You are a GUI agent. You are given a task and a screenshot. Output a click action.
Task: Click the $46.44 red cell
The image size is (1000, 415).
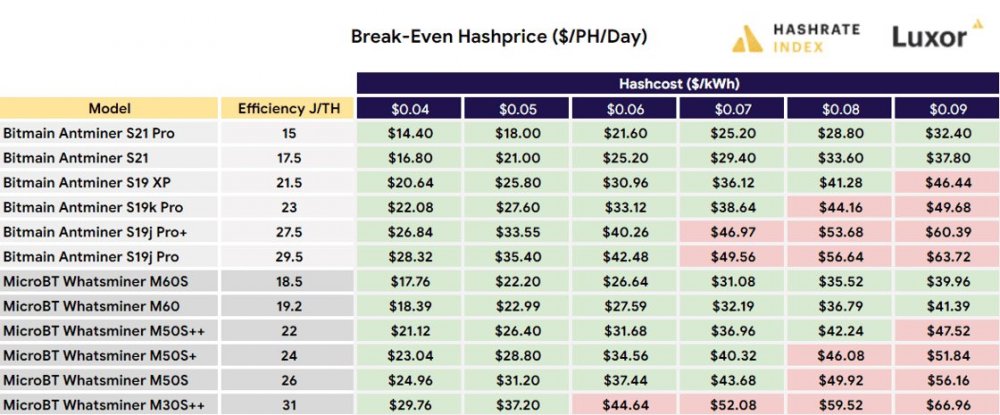(946, 183)
